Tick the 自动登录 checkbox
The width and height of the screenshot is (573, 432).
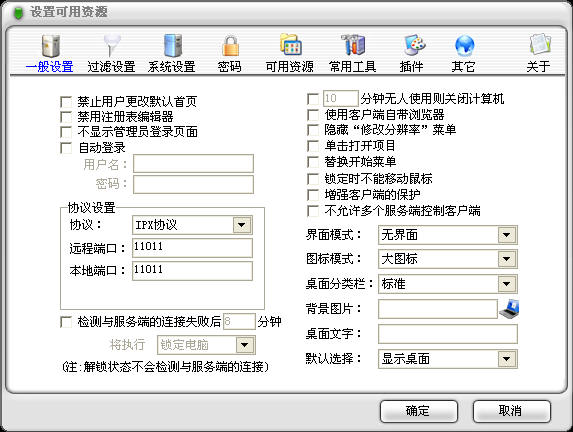(66, 148)
